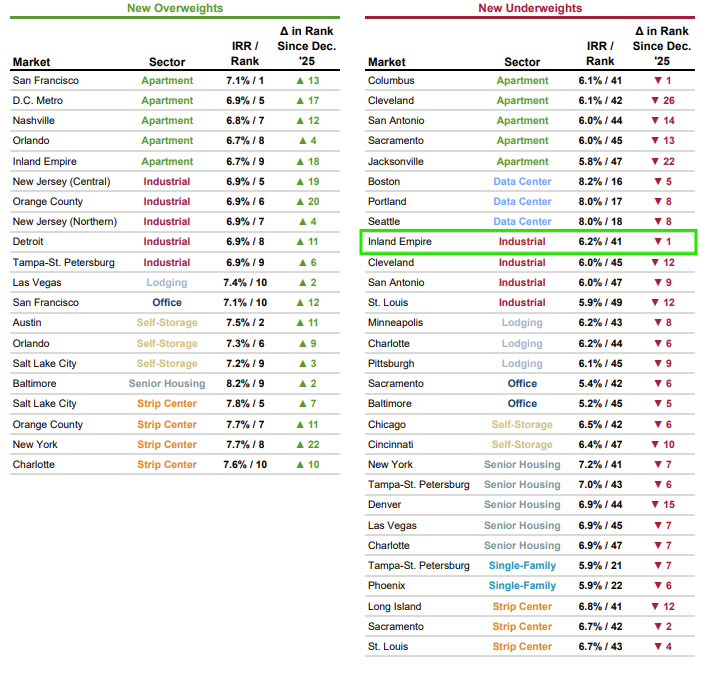Viewport: 728px width, 674px height.
Task: Click the 'Denver' market cell
Action: pyautogui.click(x=384, y=504)
